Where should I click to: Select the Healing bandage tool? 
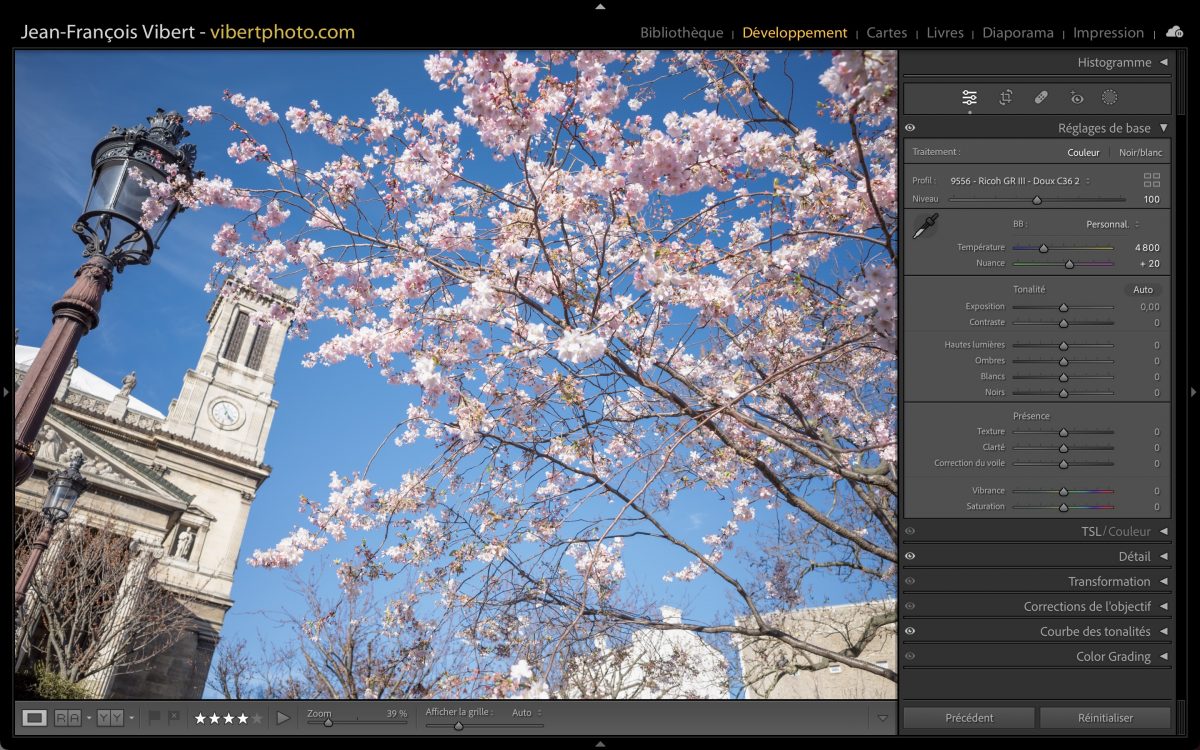(x=1041, y=98)
